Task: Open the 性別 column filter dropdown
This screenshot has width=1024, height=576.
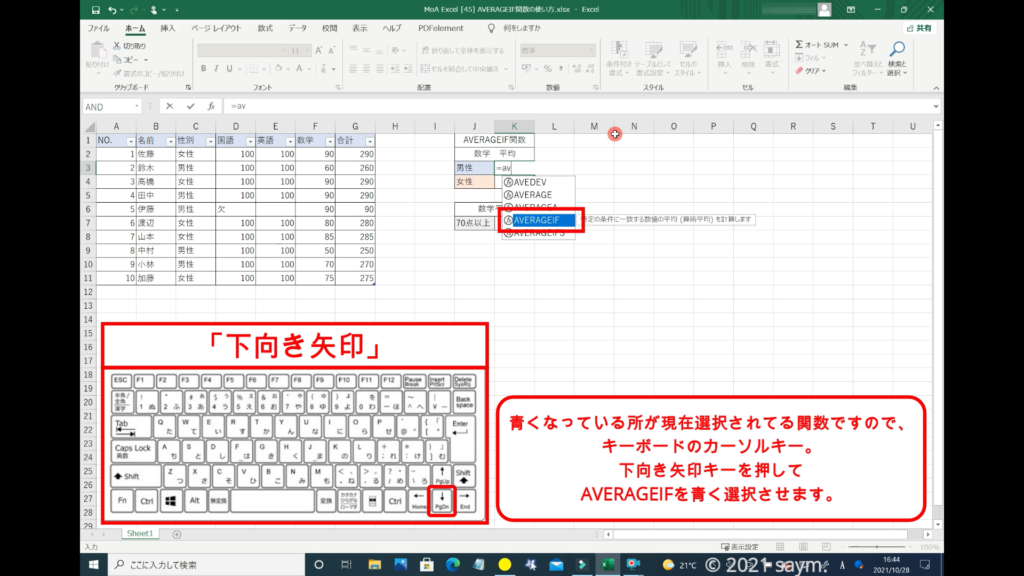Action: pyautogui.click(x=209, y=141)
